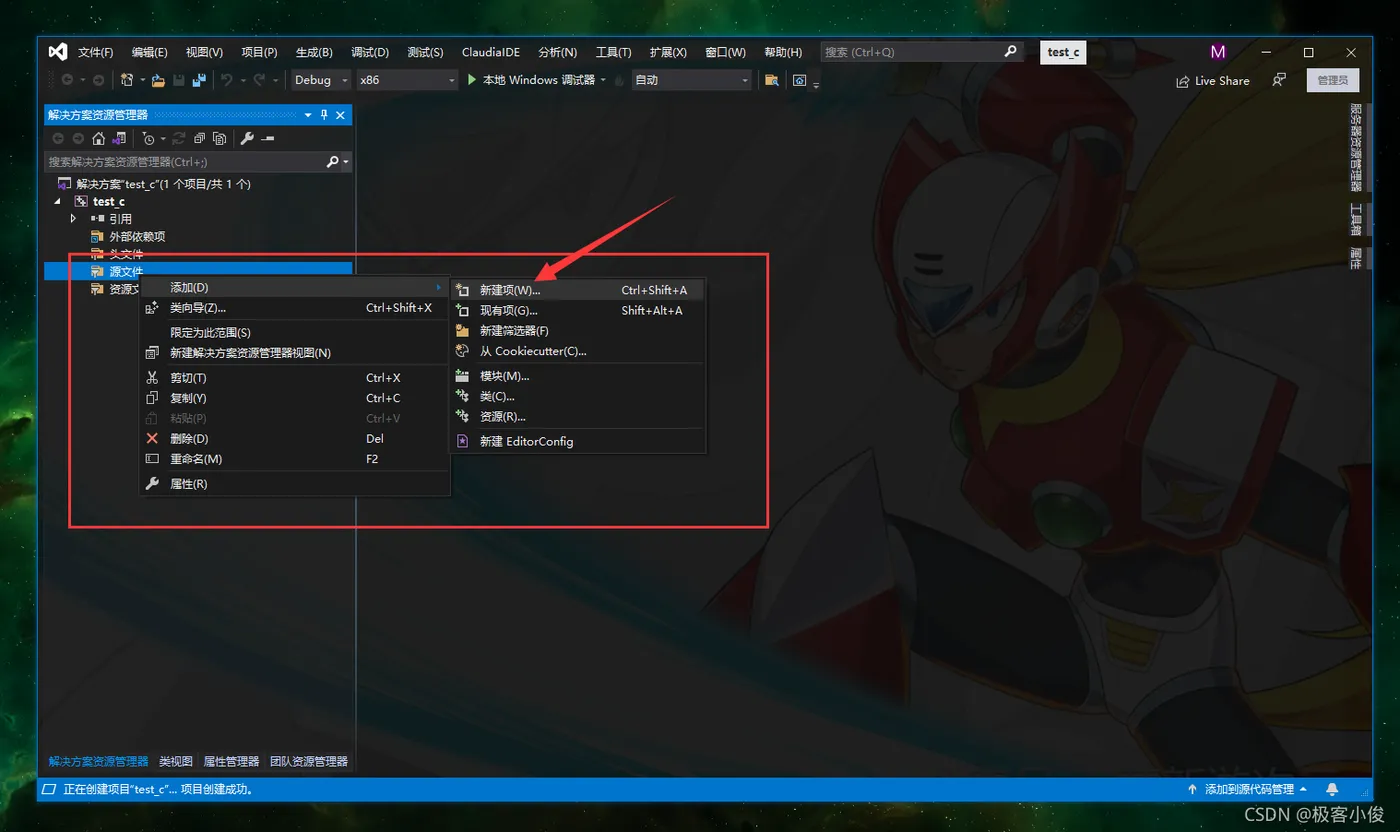Click the notifications bell in the status bar
This screenshot has height=832, width=1400.
pyautogui.click(x=1332, y=789)
